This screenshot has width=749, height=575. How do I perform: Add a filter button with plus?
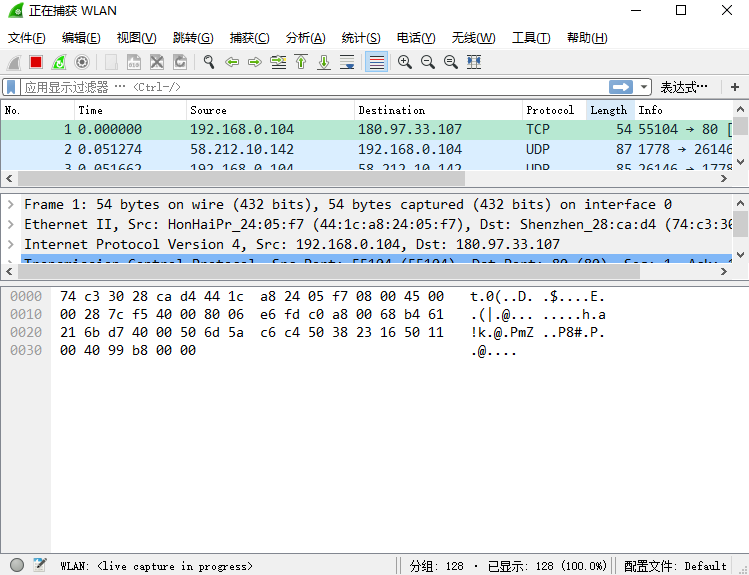pos(735,87)
